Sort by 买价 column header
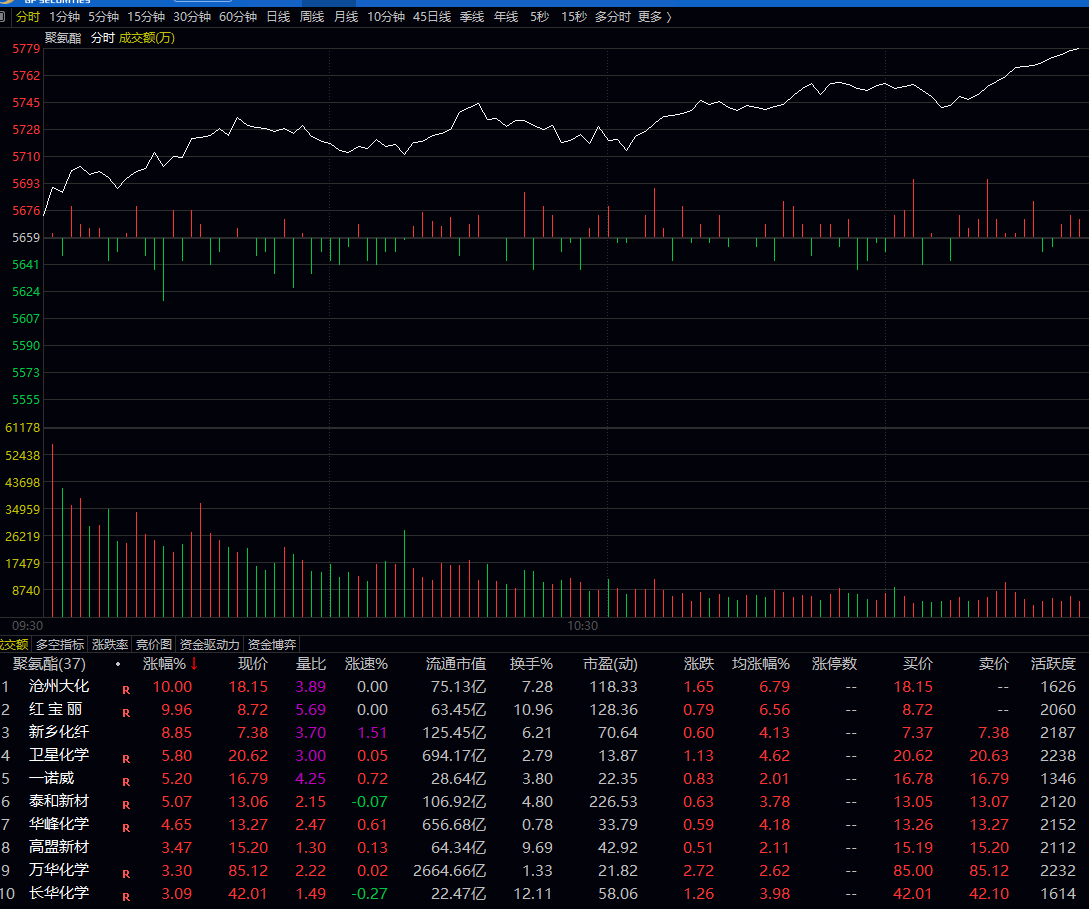Image resolution: width=1089 pixels, height=909 pixels. point(917,664)
